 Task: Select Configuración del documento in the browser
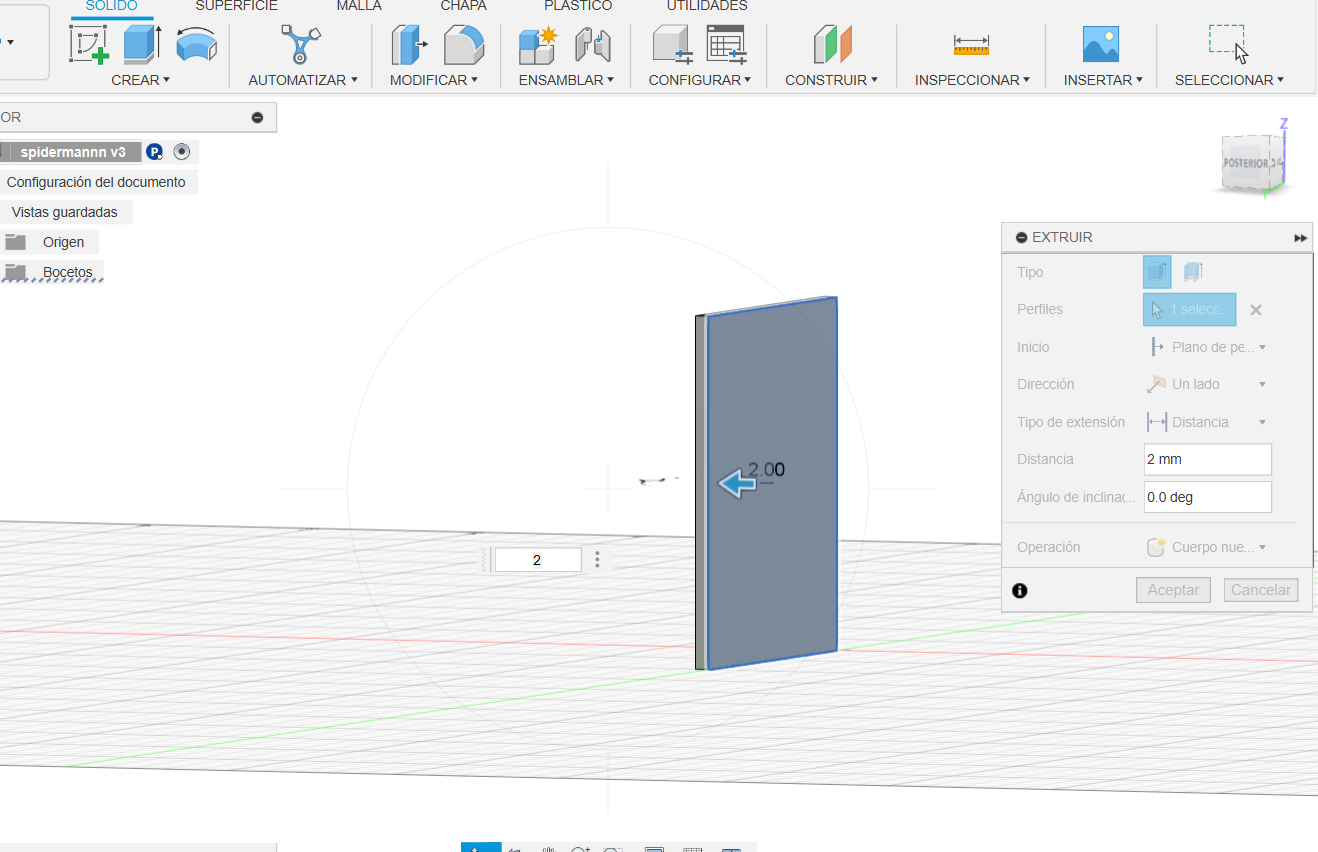(96, 182)
